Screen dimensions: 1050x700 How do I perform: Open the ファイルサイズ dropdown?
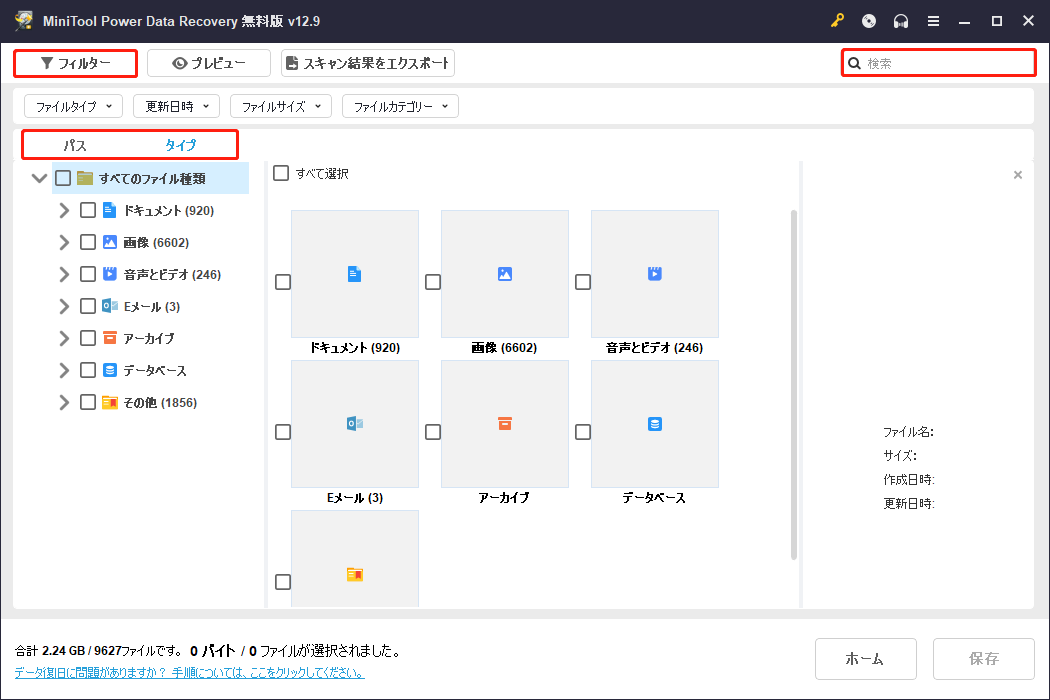tap(281, 106)
